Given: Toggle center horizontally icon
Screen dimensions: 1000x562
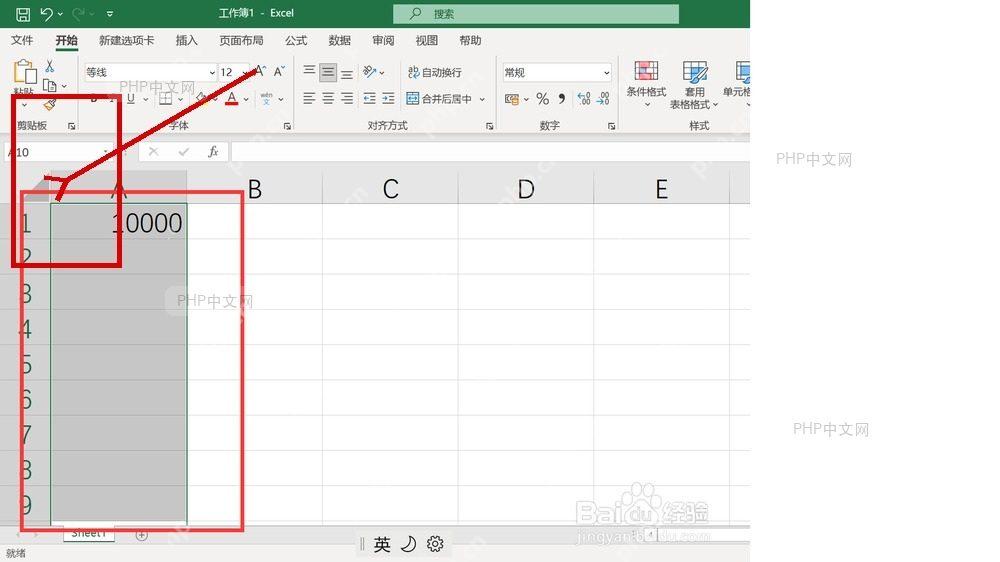Looking at the screenshot, I should pos(328,98).
